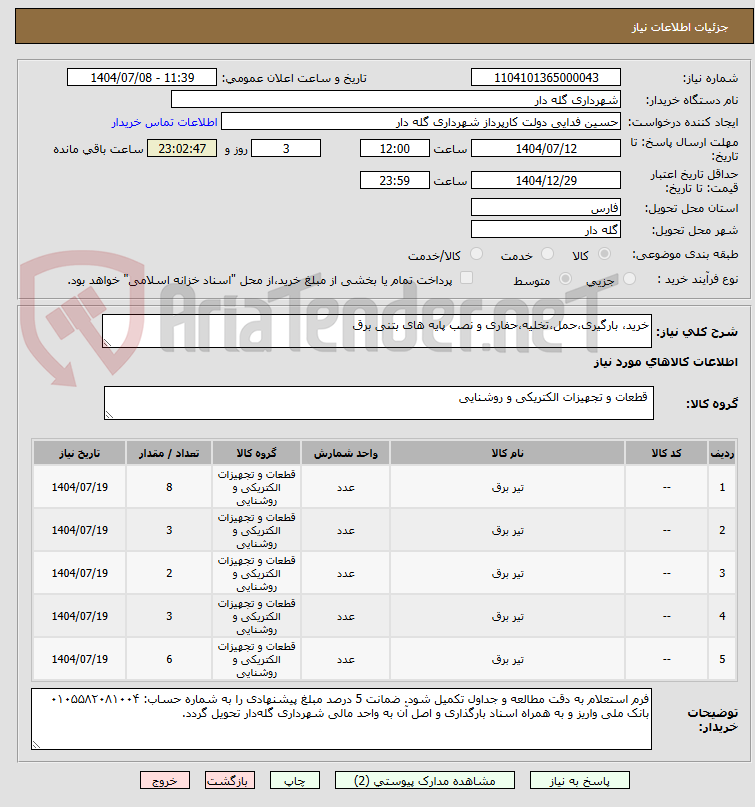The width and height of the screenshot is (755, 807).
Task: Select the خدمت radio button
Action: coord(548,254)
